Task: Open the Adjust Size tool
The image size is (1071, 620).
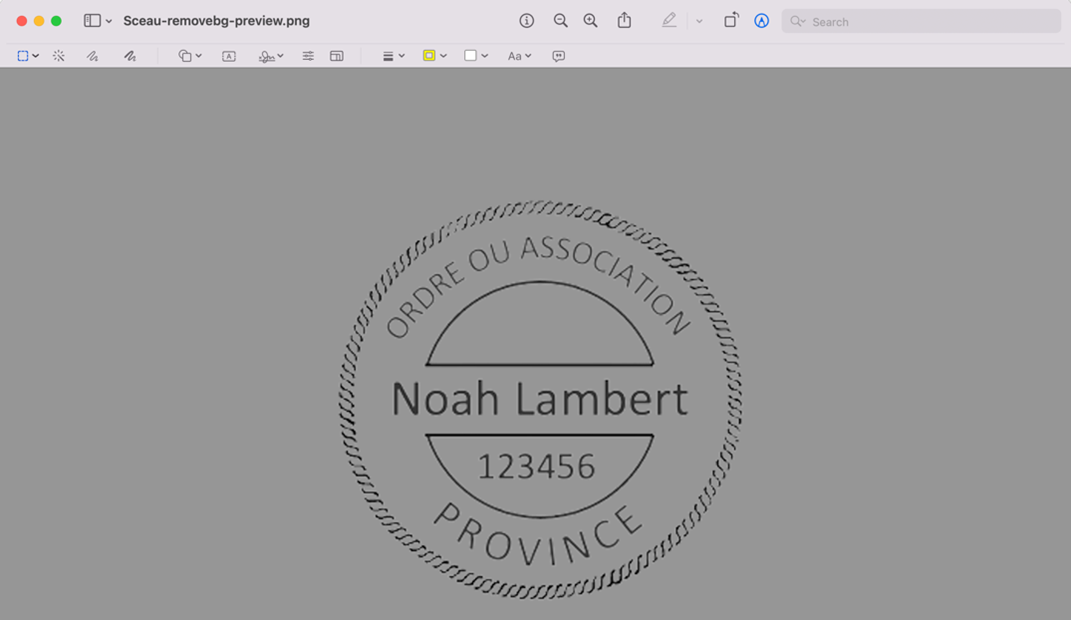Action: (337, 56)
